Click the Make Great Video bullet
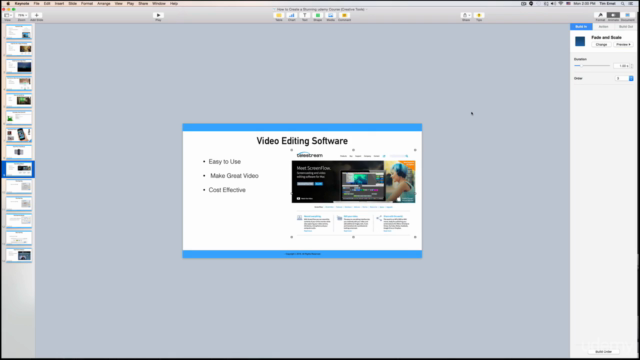 click(234, 176)
